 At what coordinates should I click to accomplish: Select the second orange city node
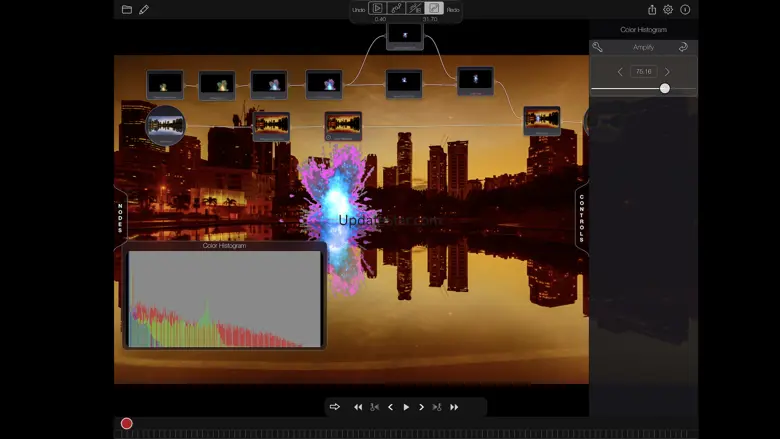click(x=343, y=126)
